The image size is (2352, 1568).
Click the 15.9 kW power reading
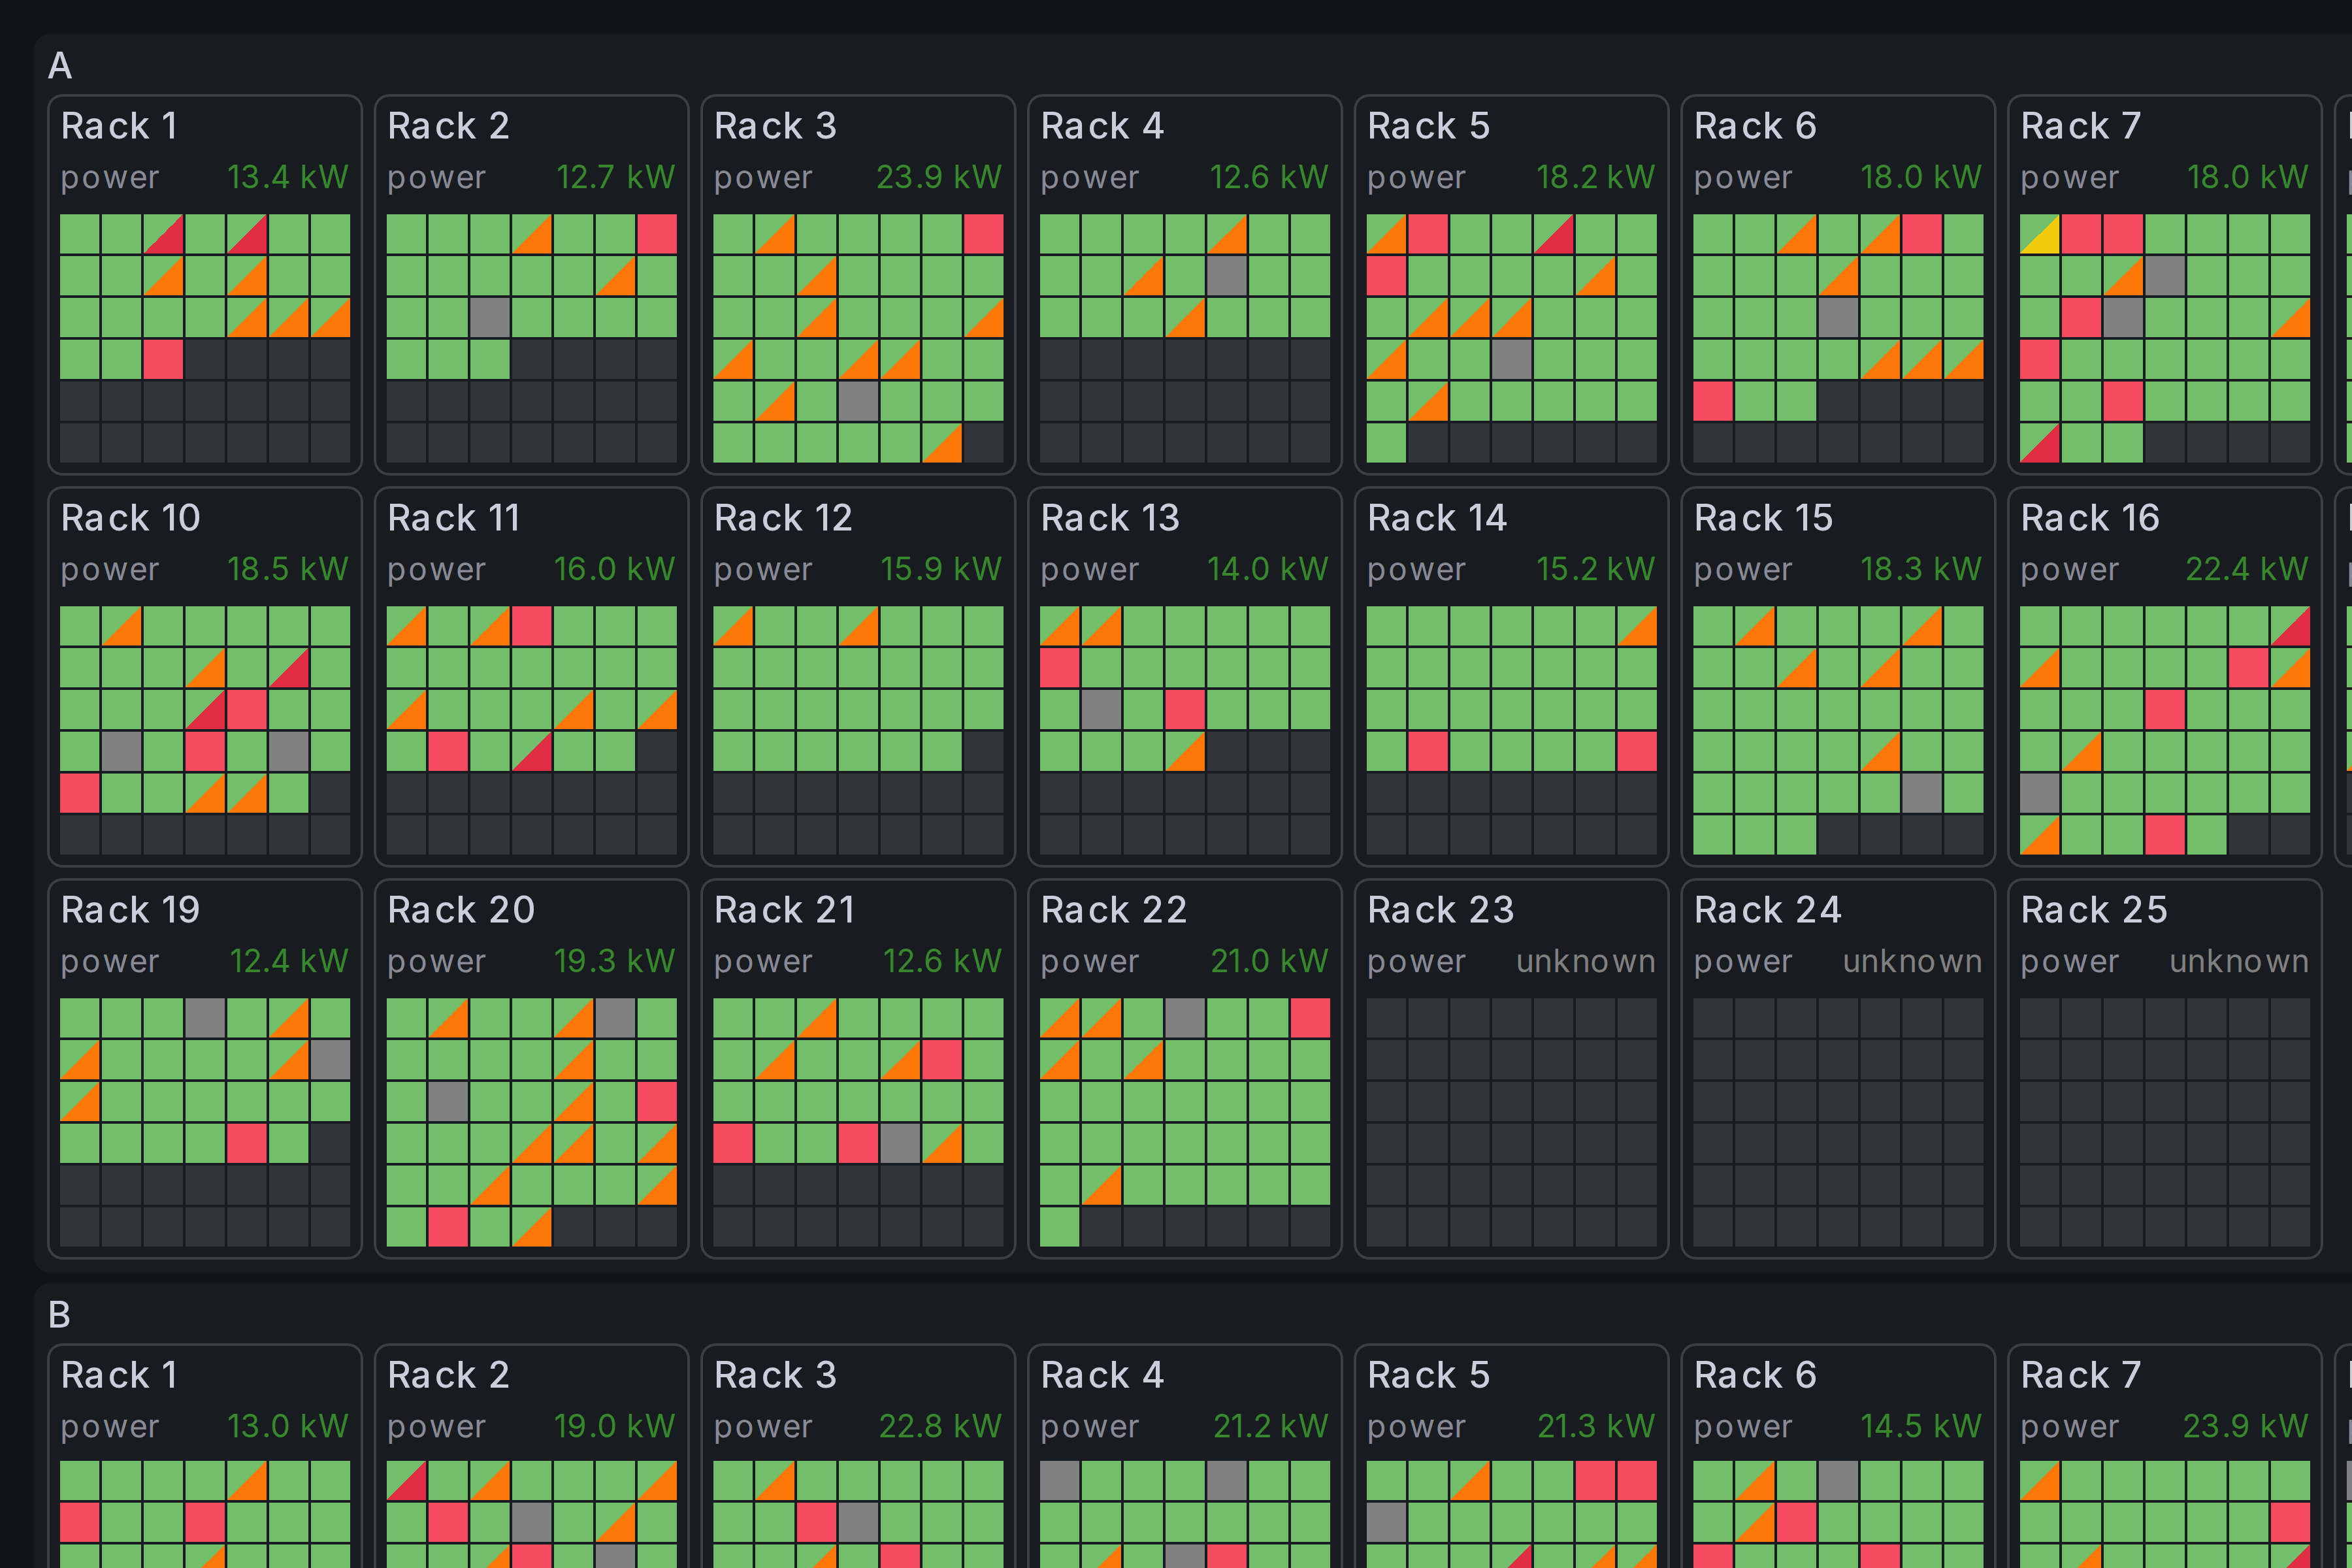click(941, 569)
